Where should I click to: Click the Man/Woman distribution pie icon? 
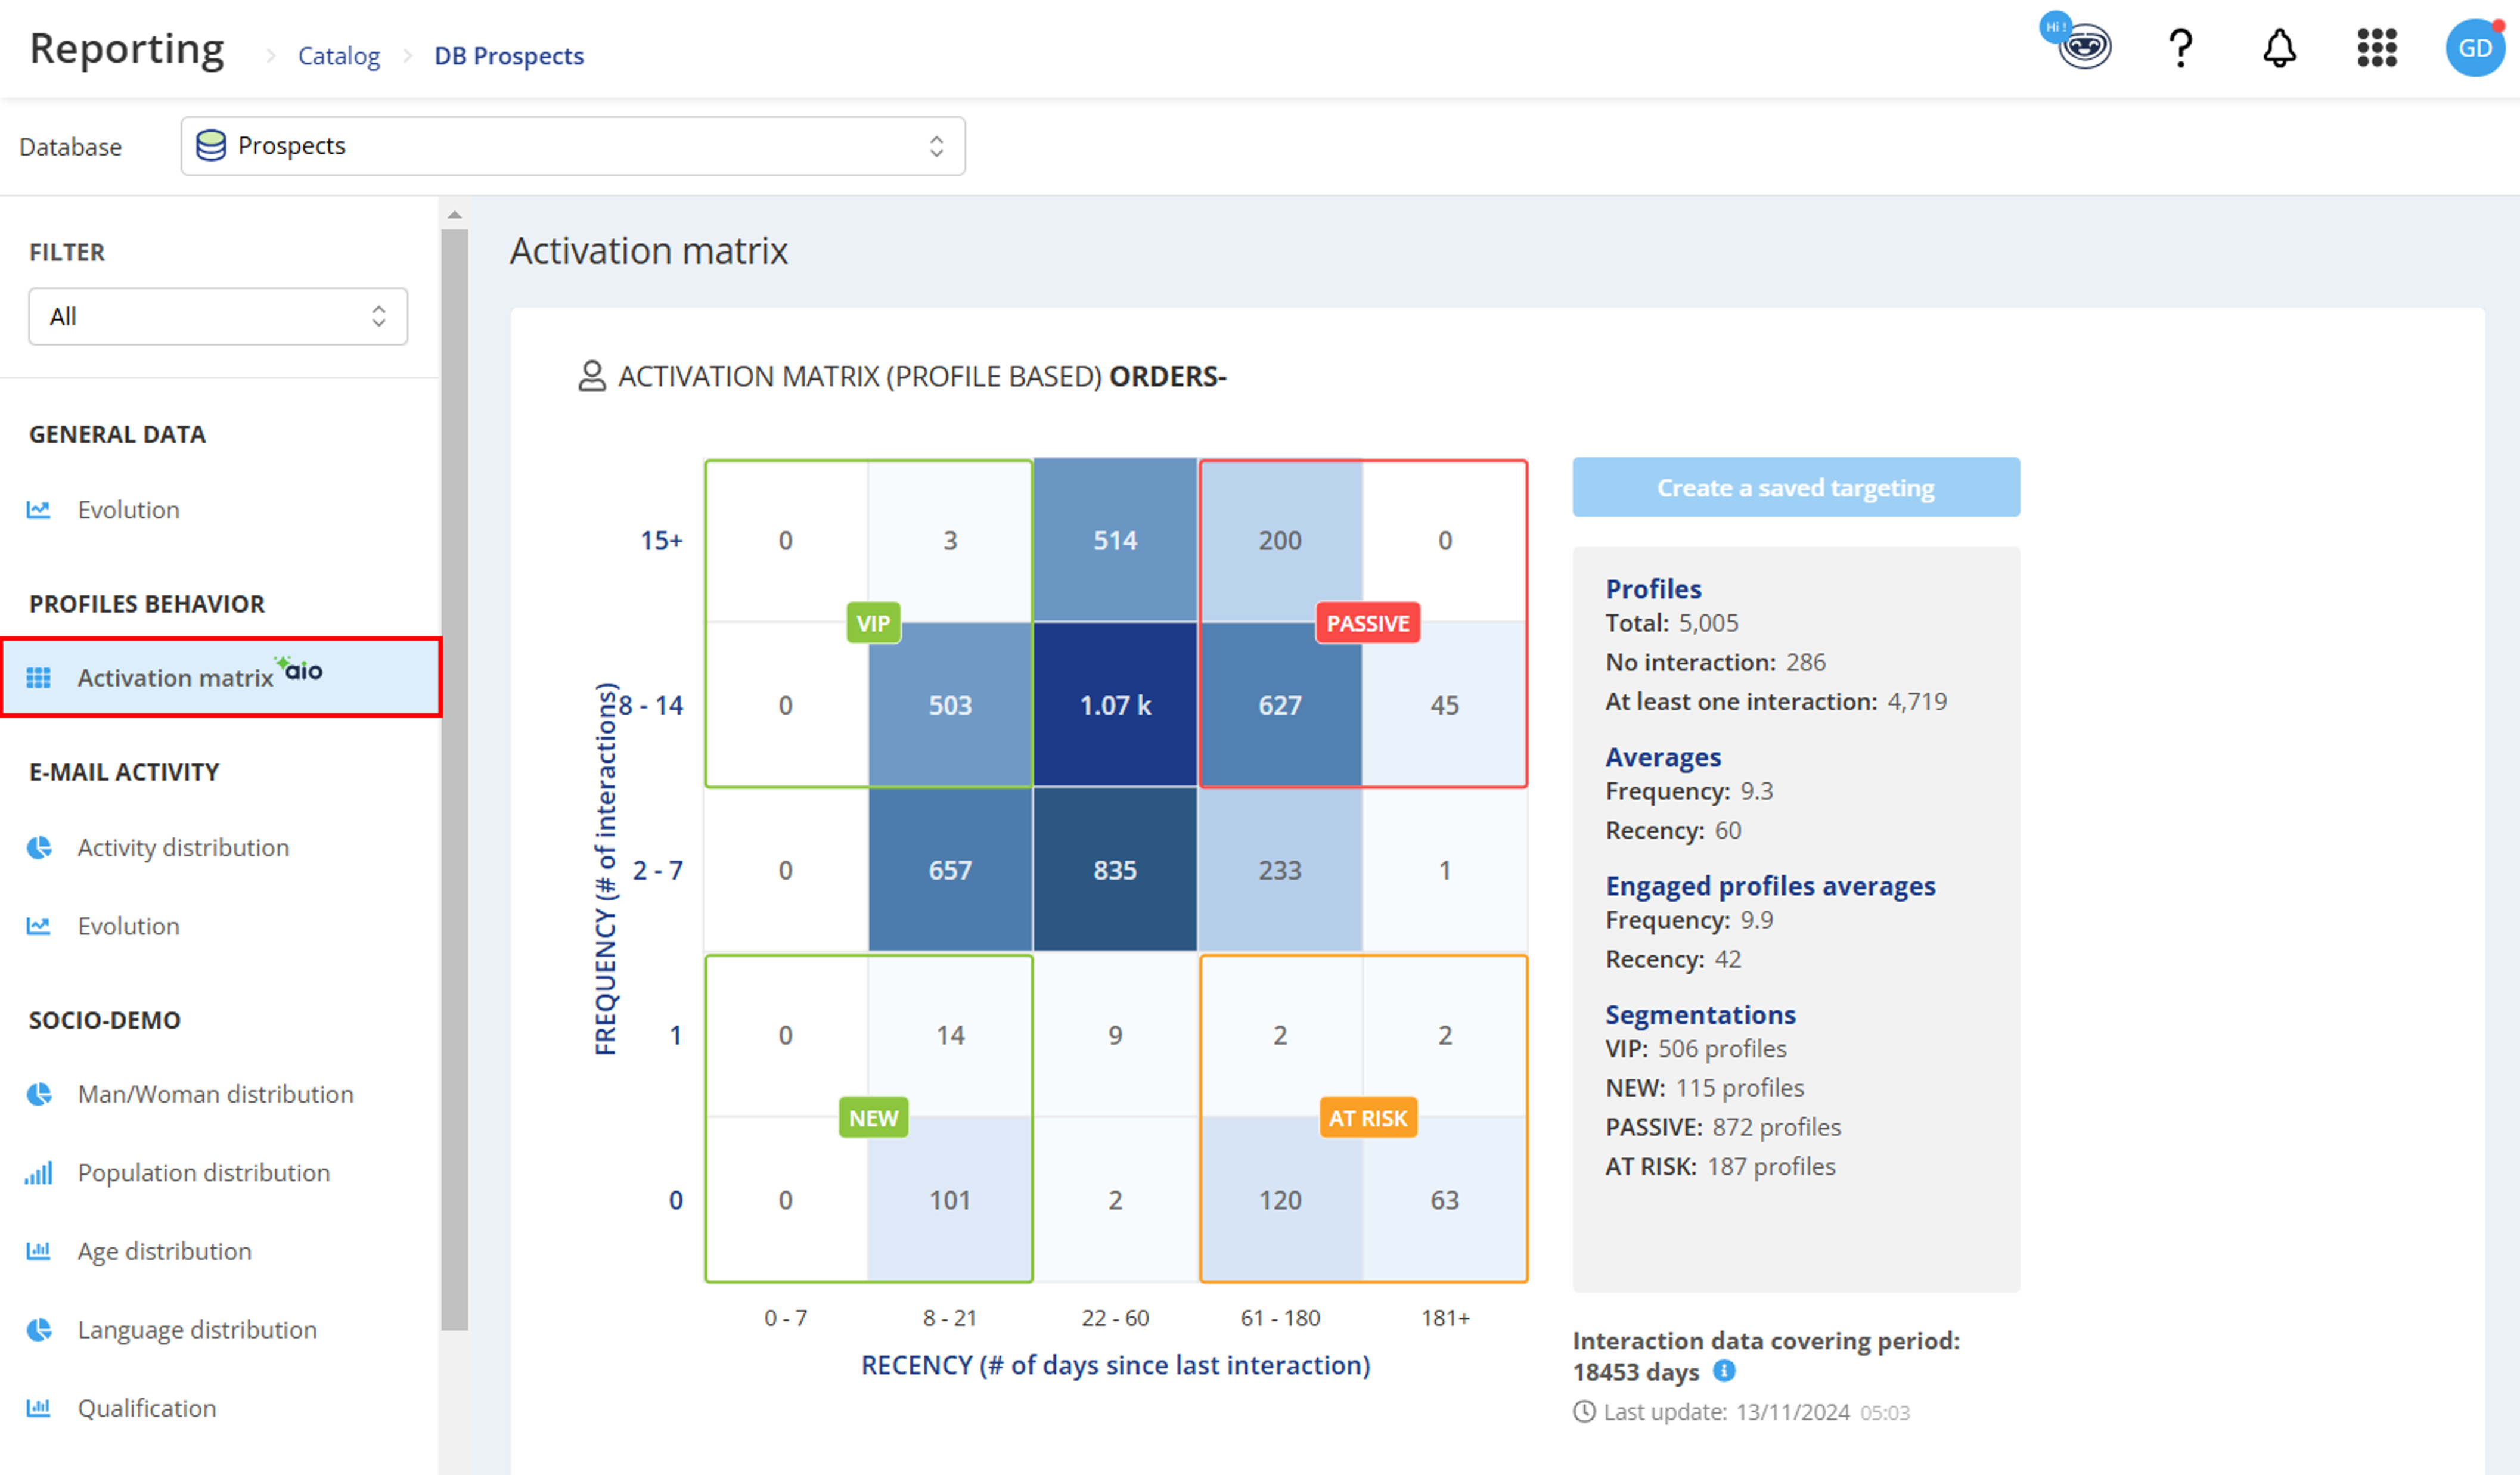coord(38,1093)
